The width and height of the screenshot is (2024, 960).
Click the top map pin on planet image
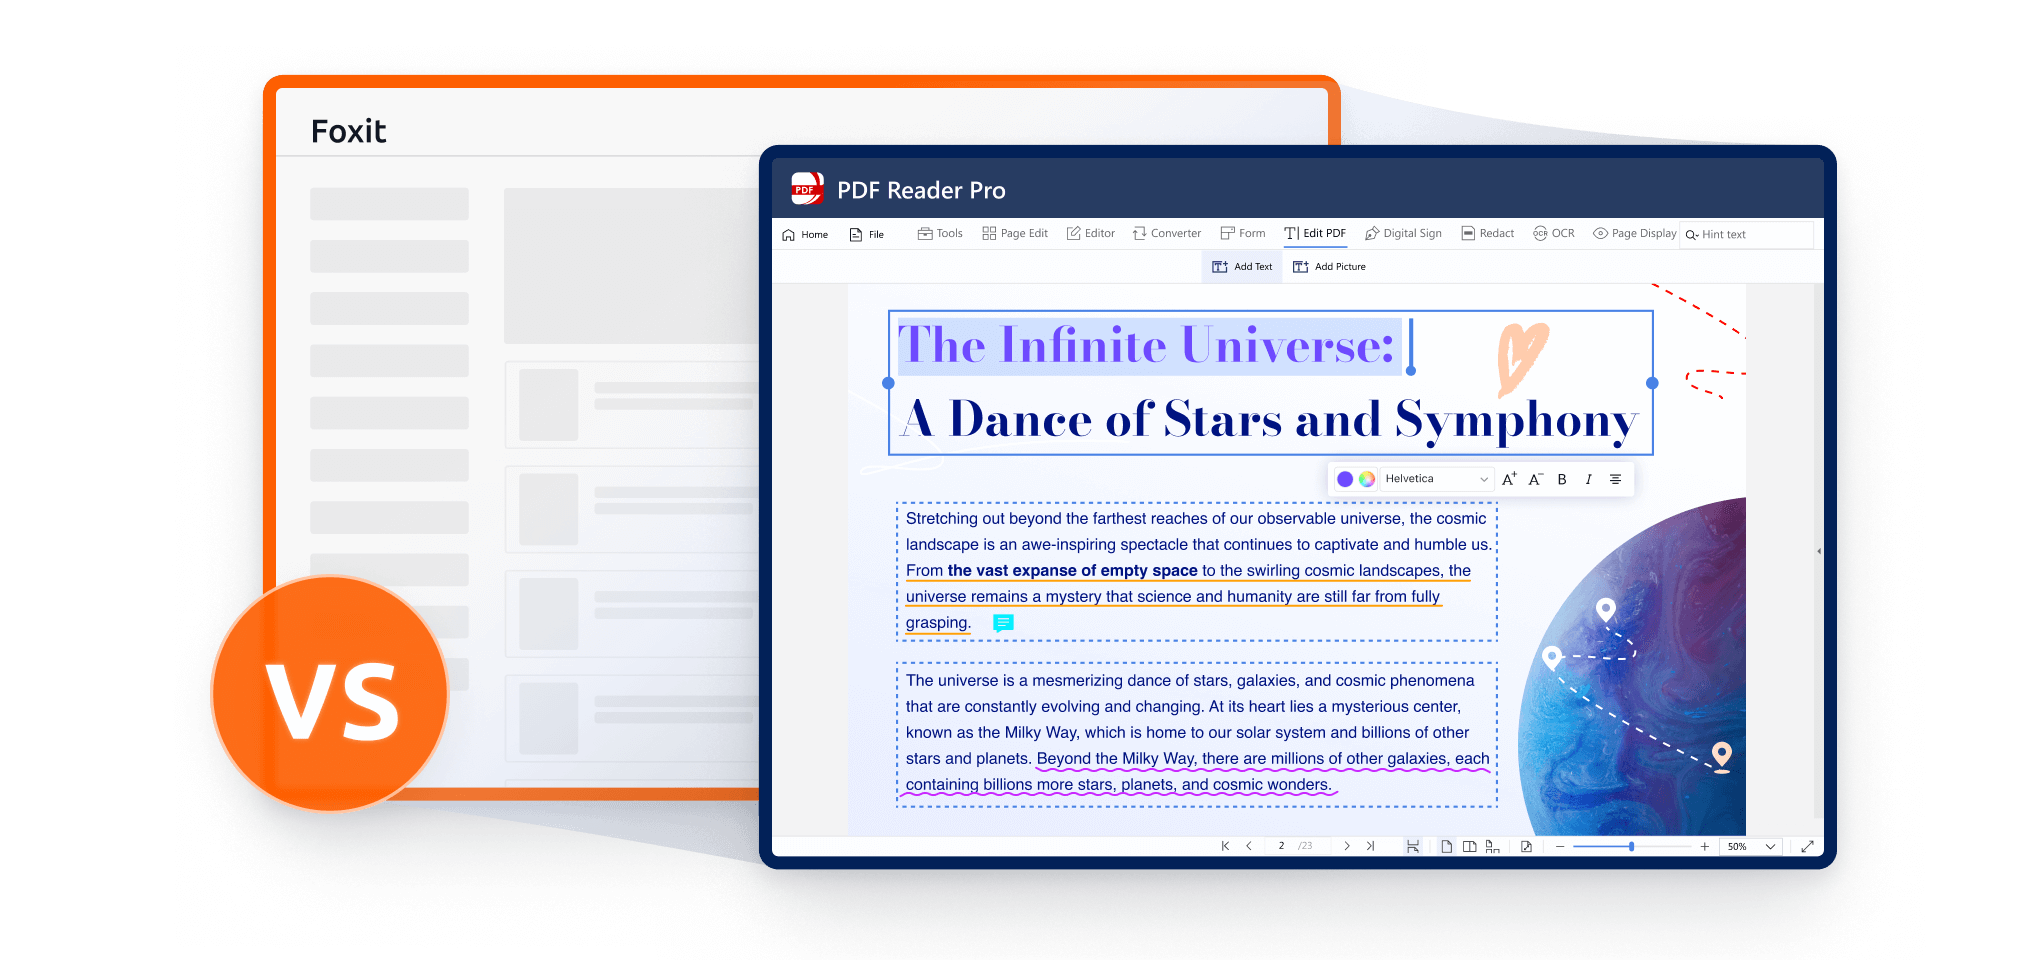(1605, 609)
